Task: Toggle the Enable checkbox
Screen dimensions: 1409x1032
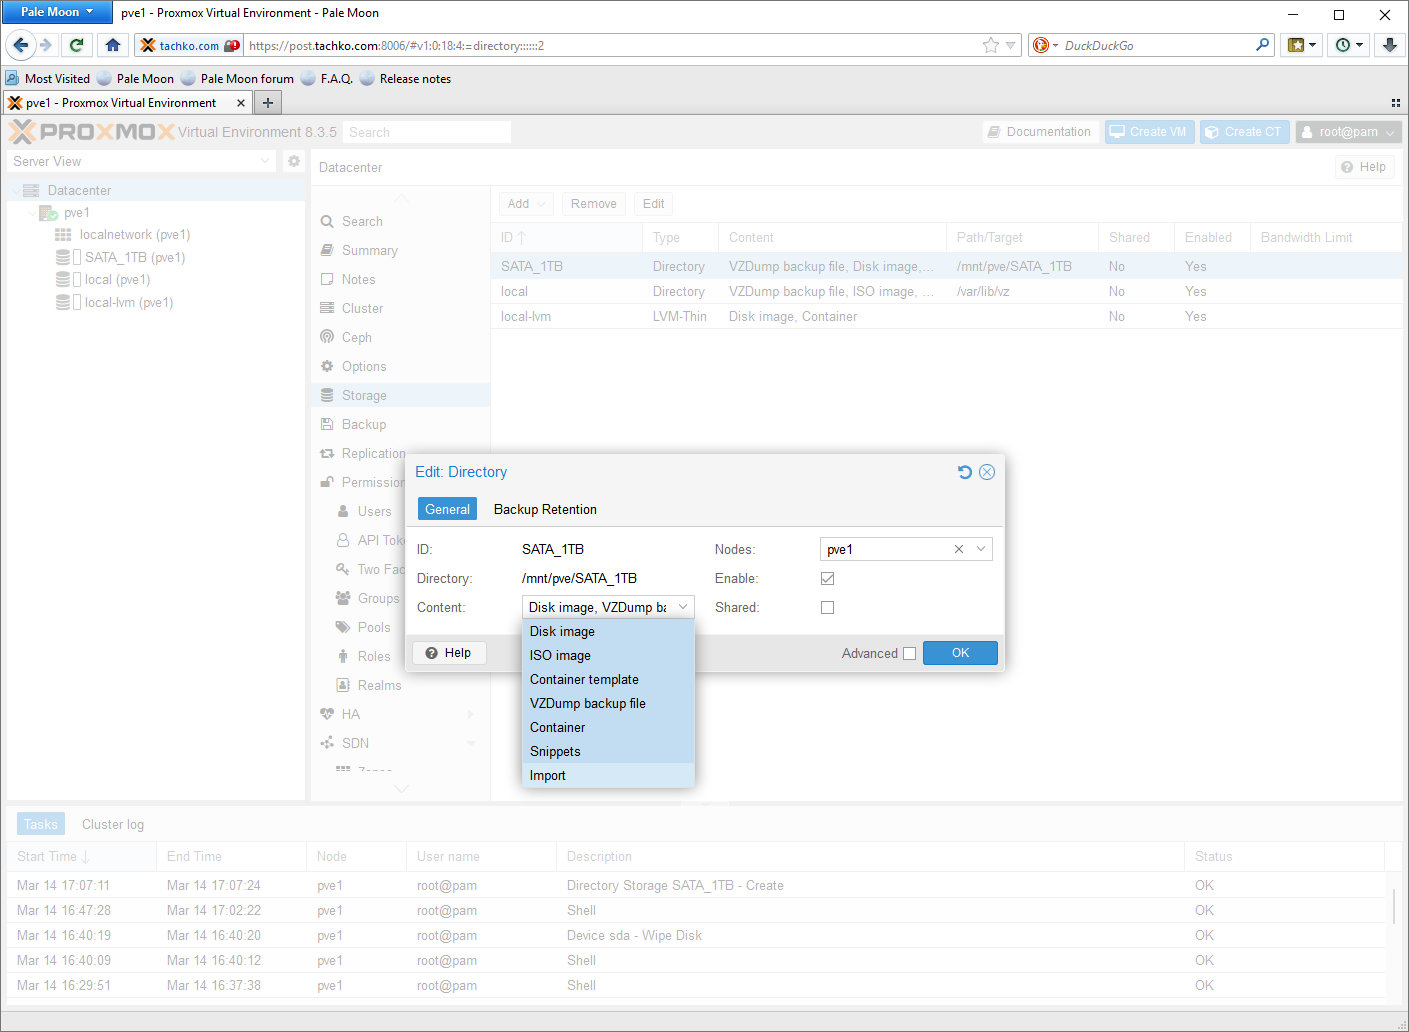Action: [827, 578]
